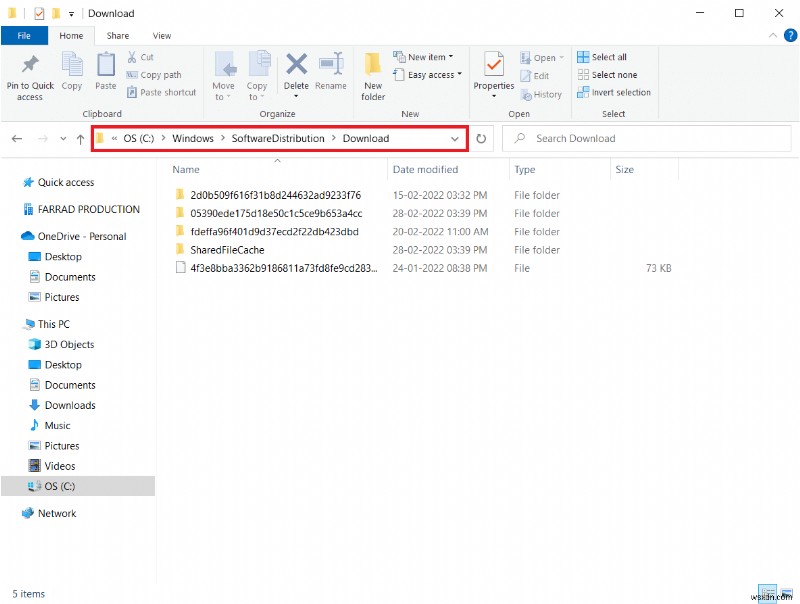Go forward with the right arrow
Viewport: 800px width, 604px height.
pos(43,138)
